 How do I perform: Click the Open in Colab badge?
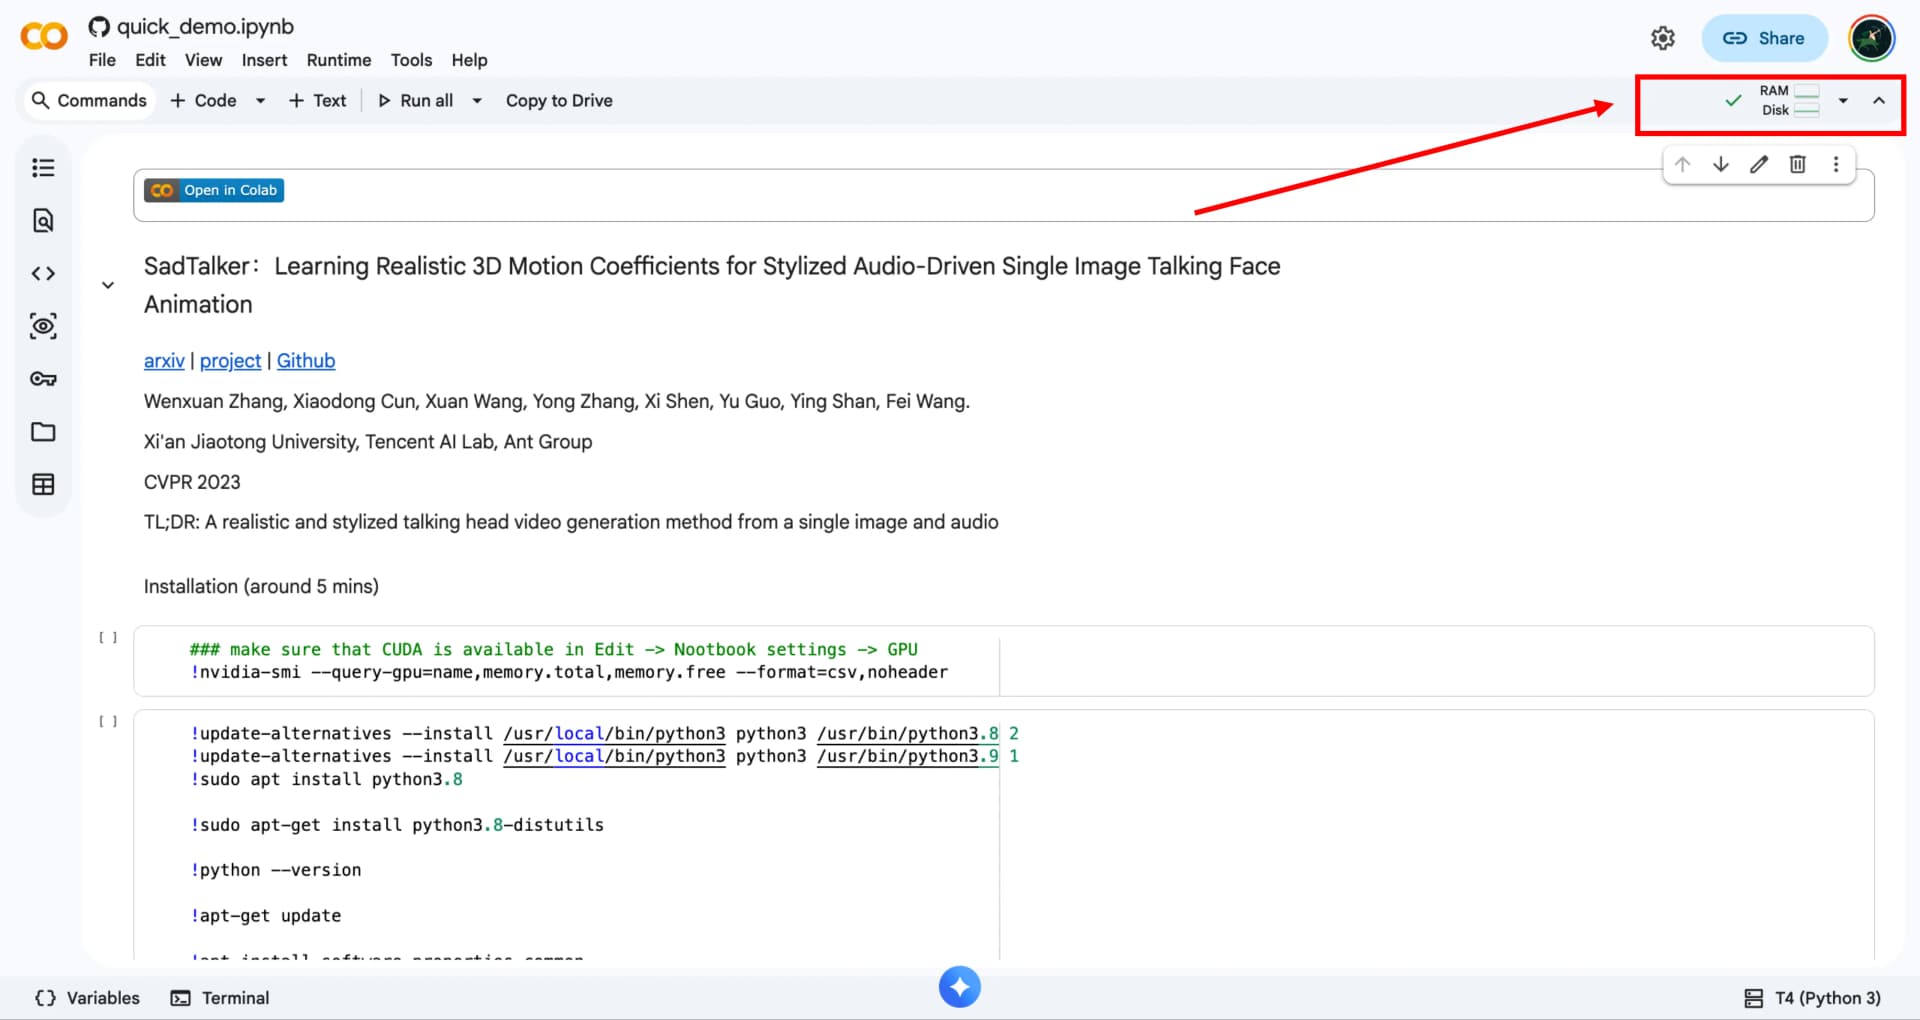click(214, 190)
